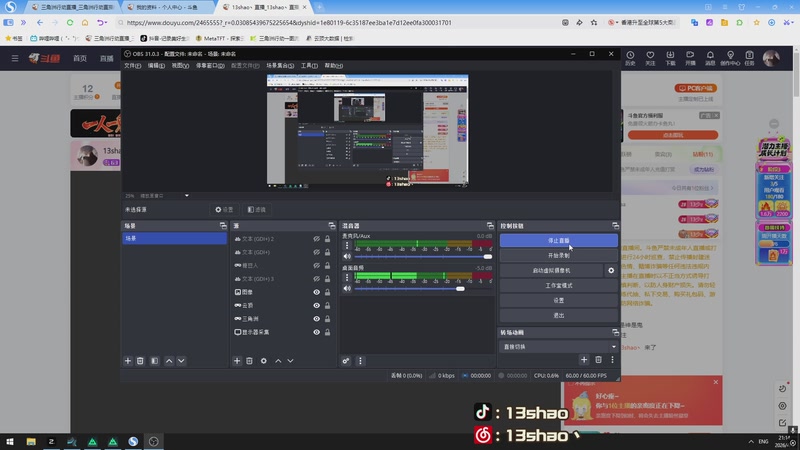Show hidden 文本 (GDI+) 2 source
Screen dimensions: 800x450
tap(316, 239)
